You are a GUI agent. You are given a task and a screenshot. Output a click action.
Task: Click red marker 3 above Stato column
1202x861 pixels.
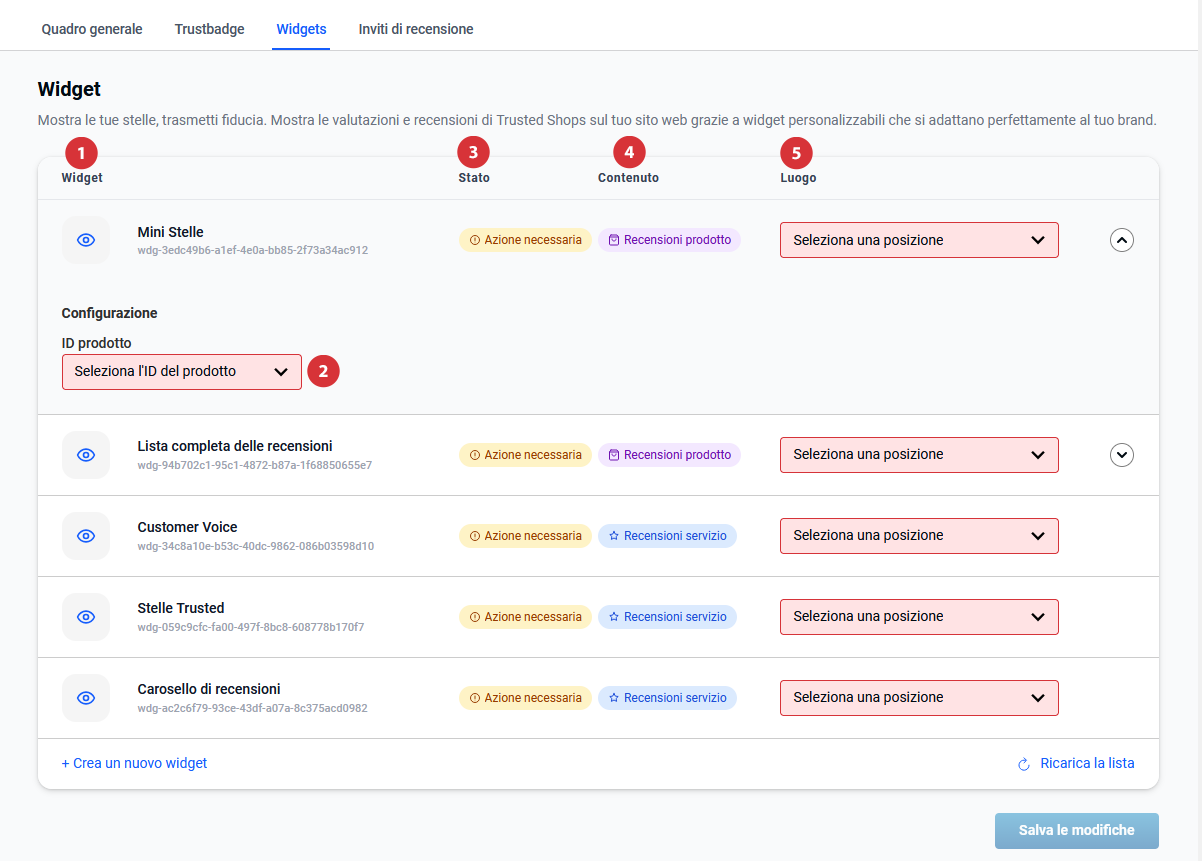pos(473,153)
